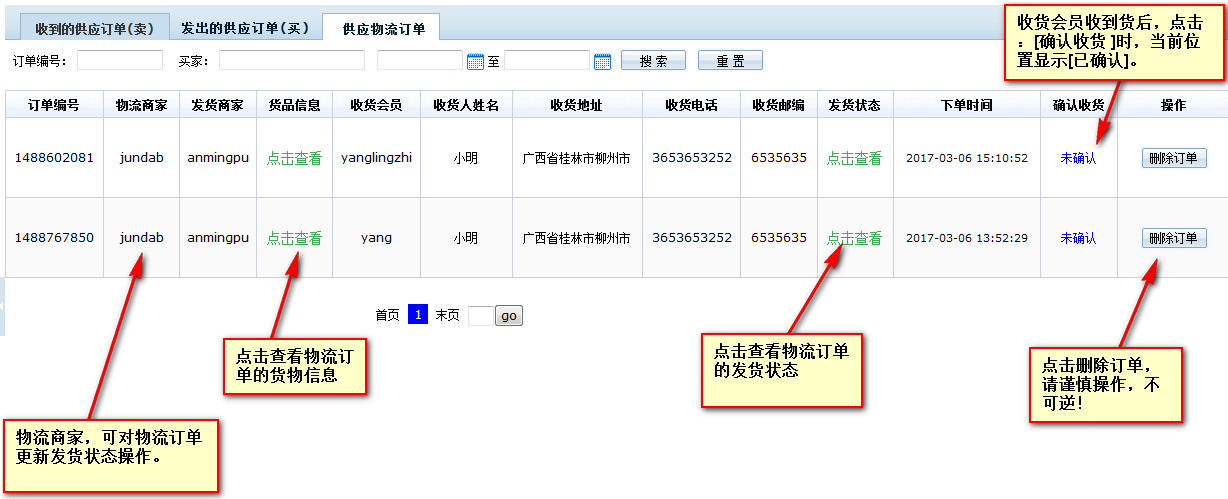Screen dimensions: 1228x499
Task: Open the end date calendar picker
Action: 602,62
